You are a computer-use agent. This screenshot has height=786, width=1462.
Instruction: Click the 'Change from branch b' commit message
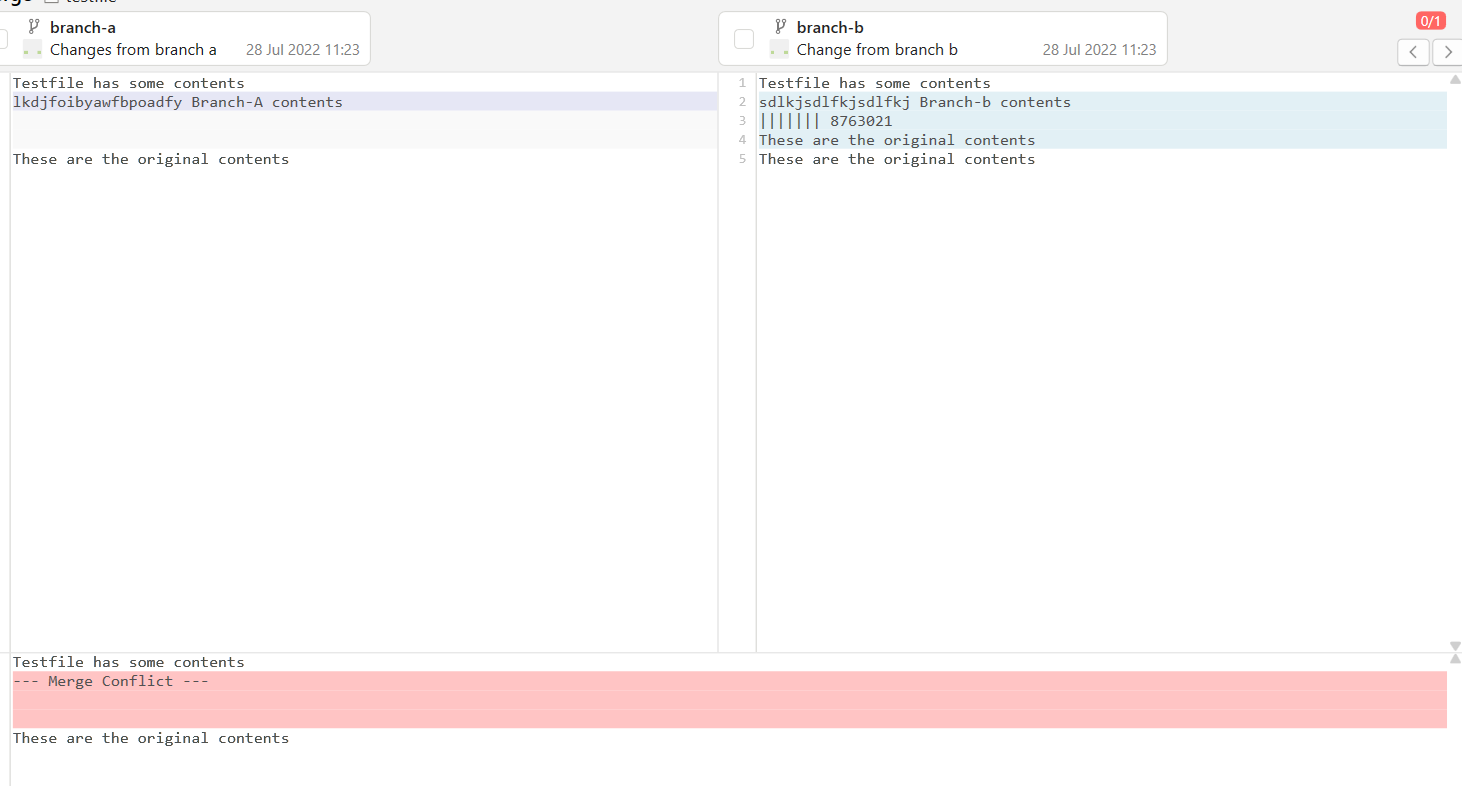point(877,49)
